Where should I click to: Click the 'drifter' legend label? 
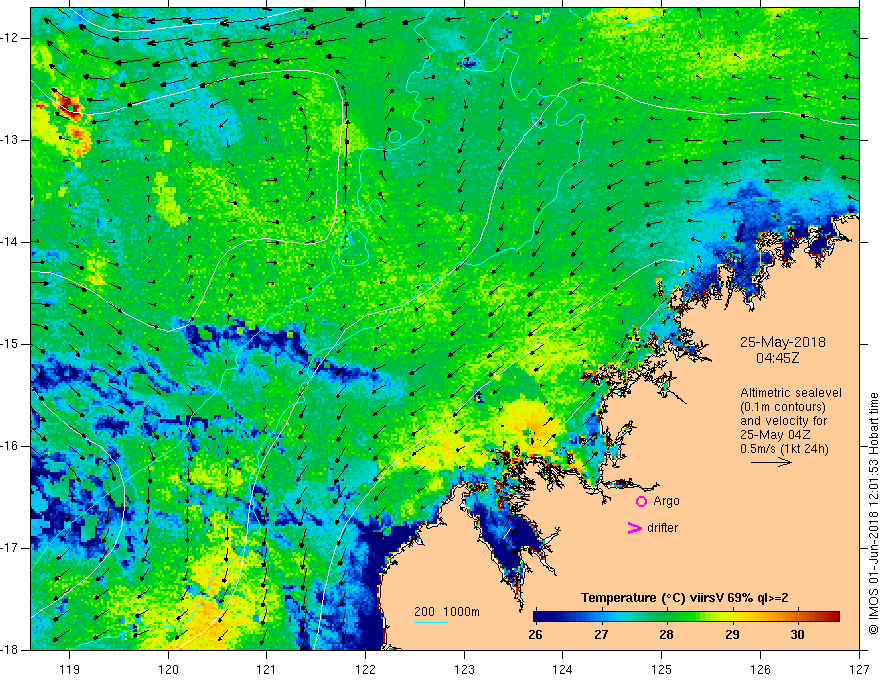pos(662,528)
